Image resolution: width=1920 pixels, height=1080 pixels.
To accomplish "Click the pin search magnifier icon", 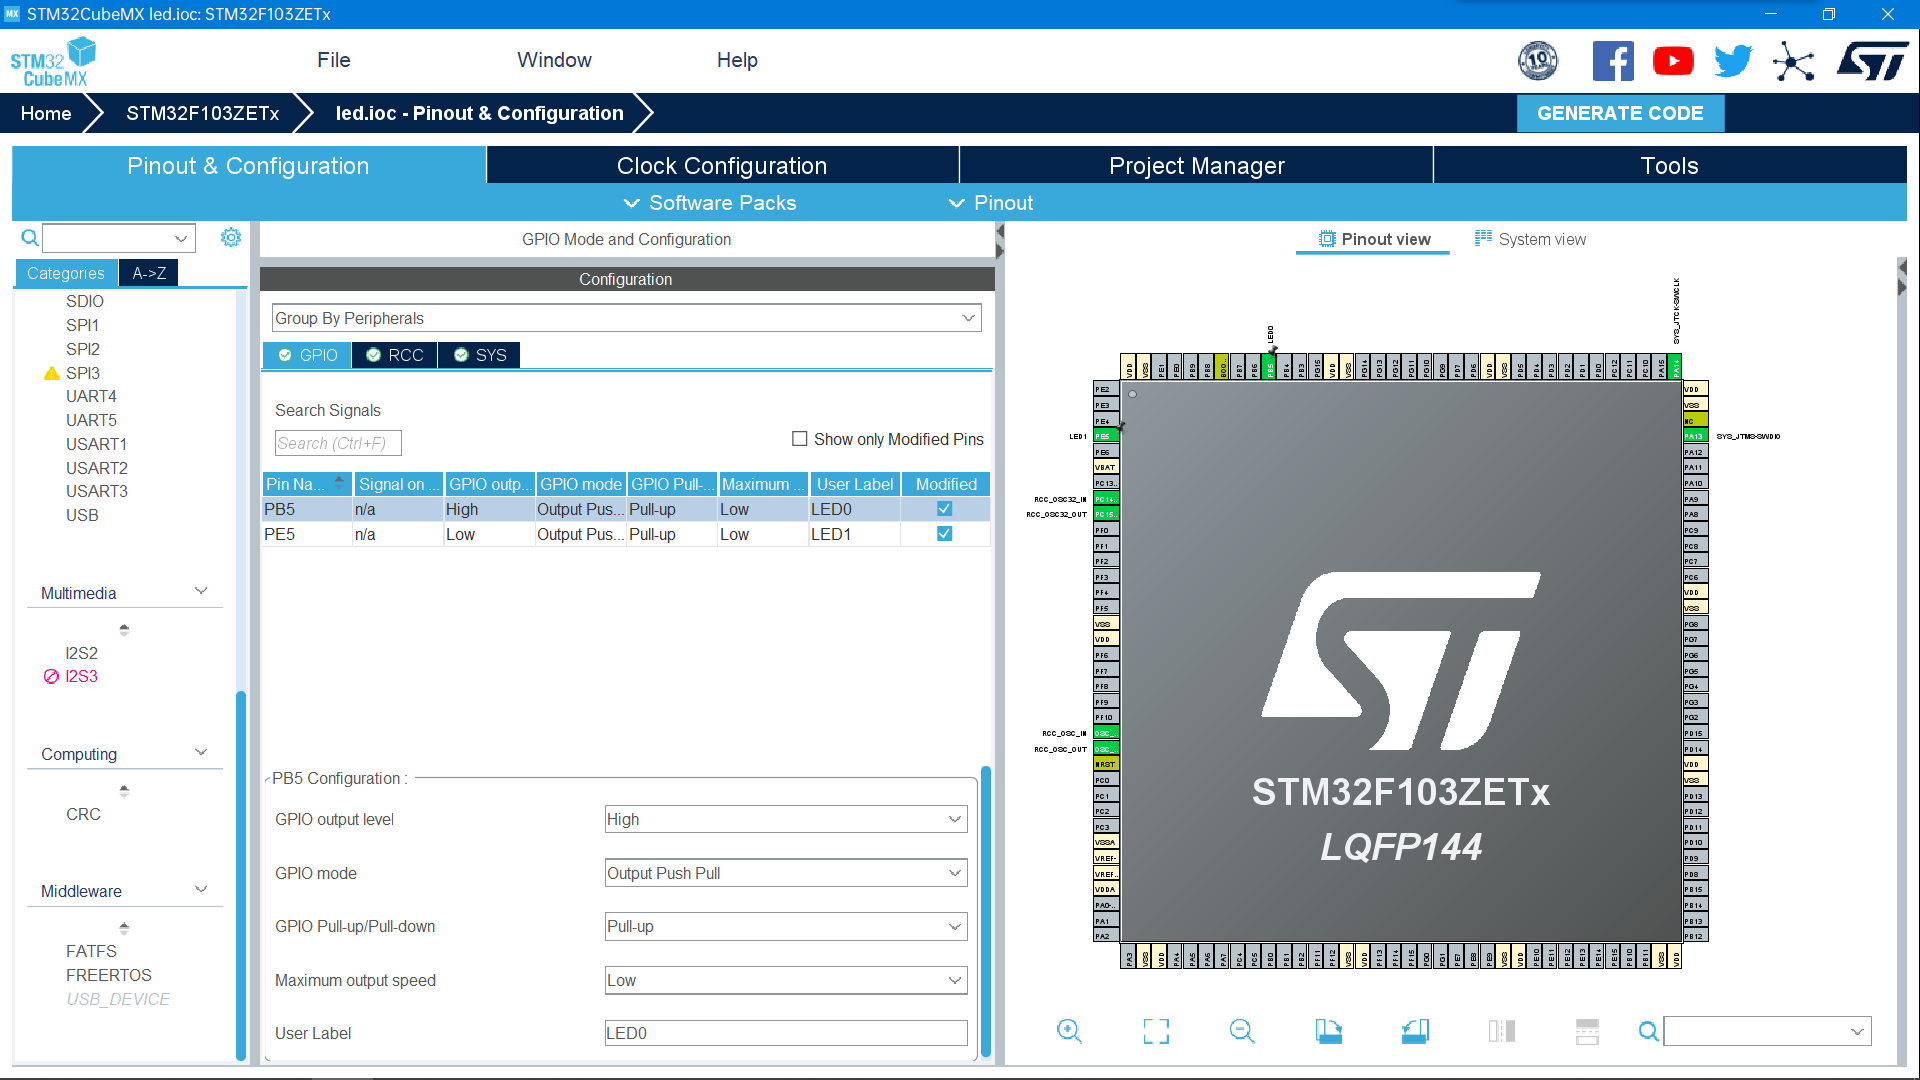I will tap(1648, 1031).
